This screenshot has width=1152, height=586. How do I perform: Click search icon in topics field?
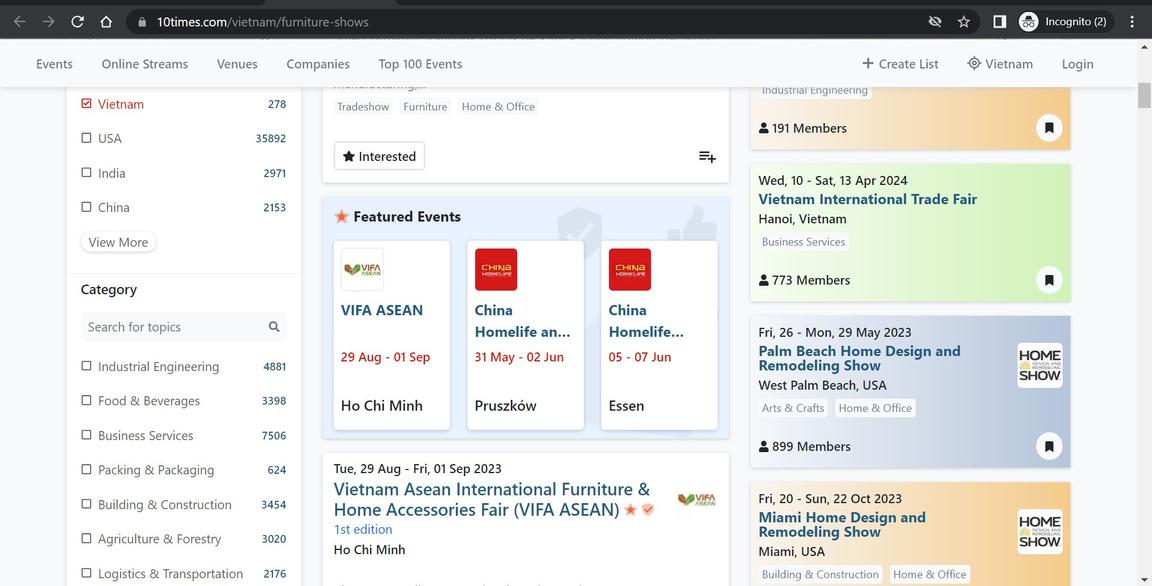click(274, 327)
